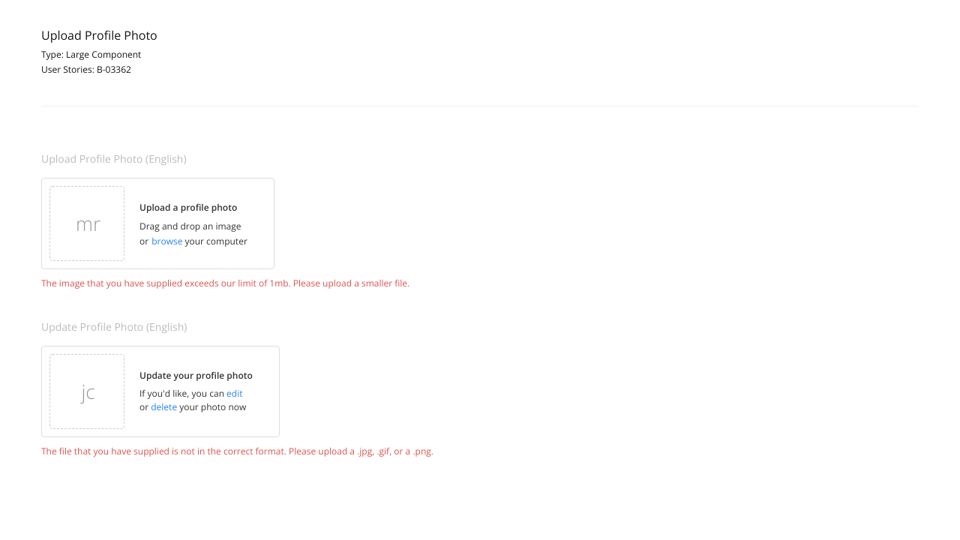
Task: Click the "Update Profile Photo (English)" section heading
Action: coord(114,327)
